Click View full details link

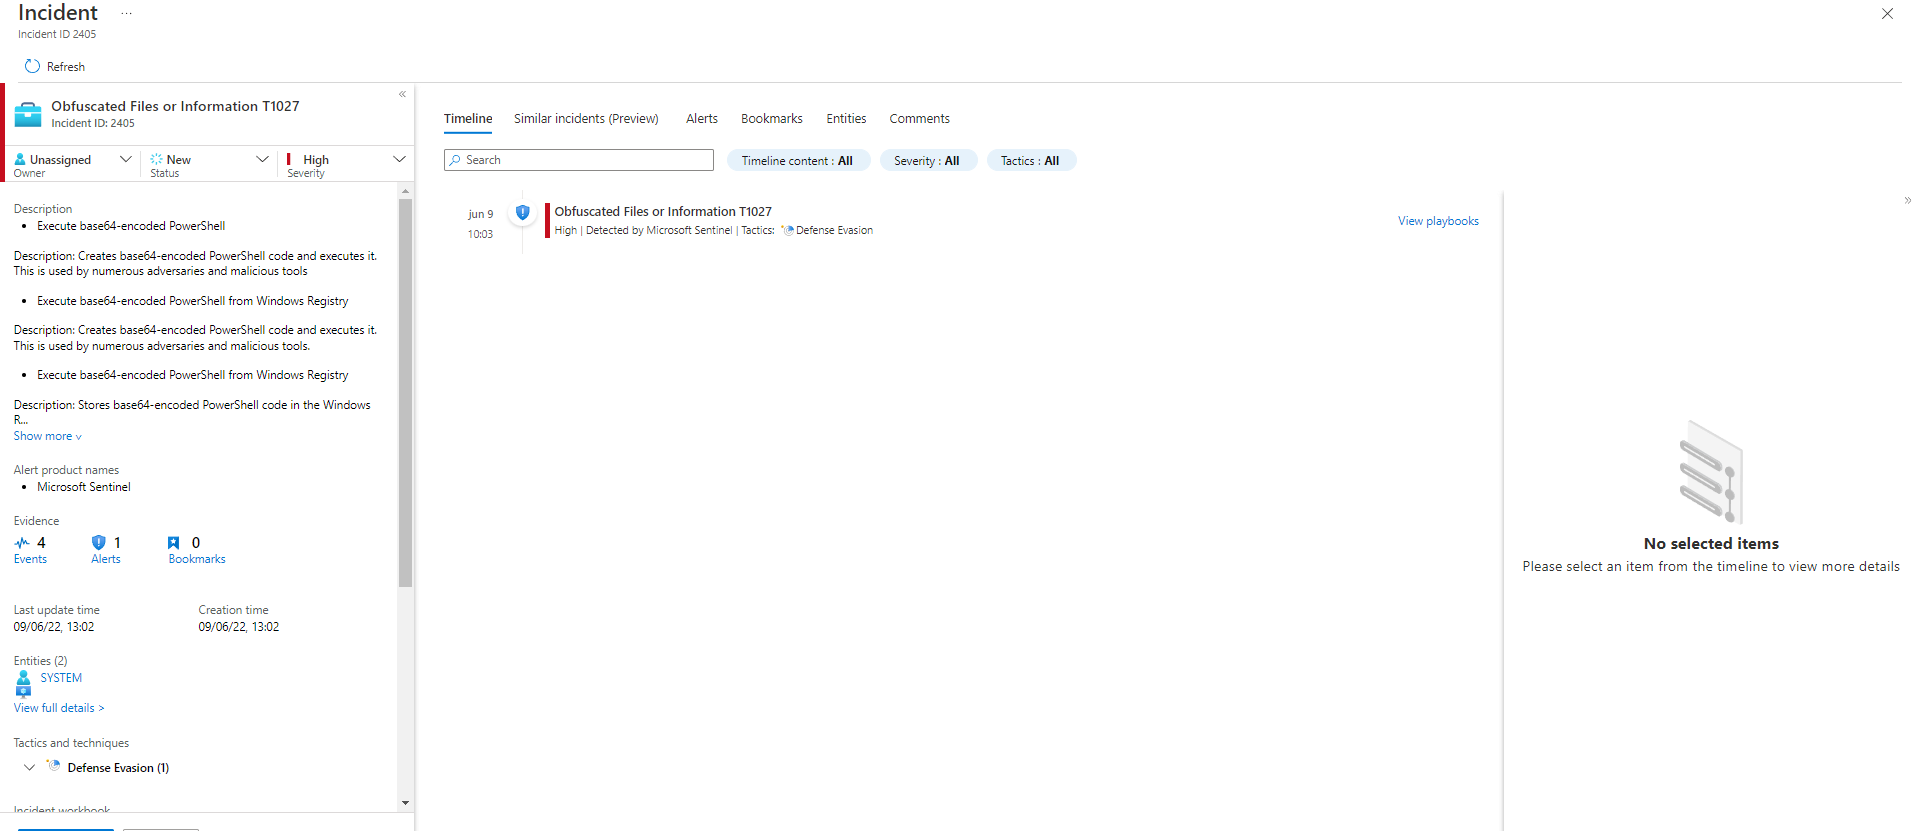59,708
